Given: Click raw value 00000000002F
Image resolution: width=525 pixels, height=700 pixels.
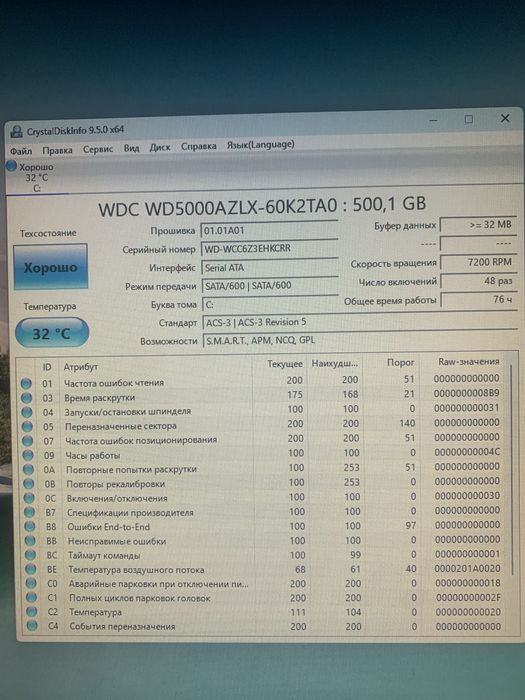Looking at the screenshot, I should click(x=468, y=597).
